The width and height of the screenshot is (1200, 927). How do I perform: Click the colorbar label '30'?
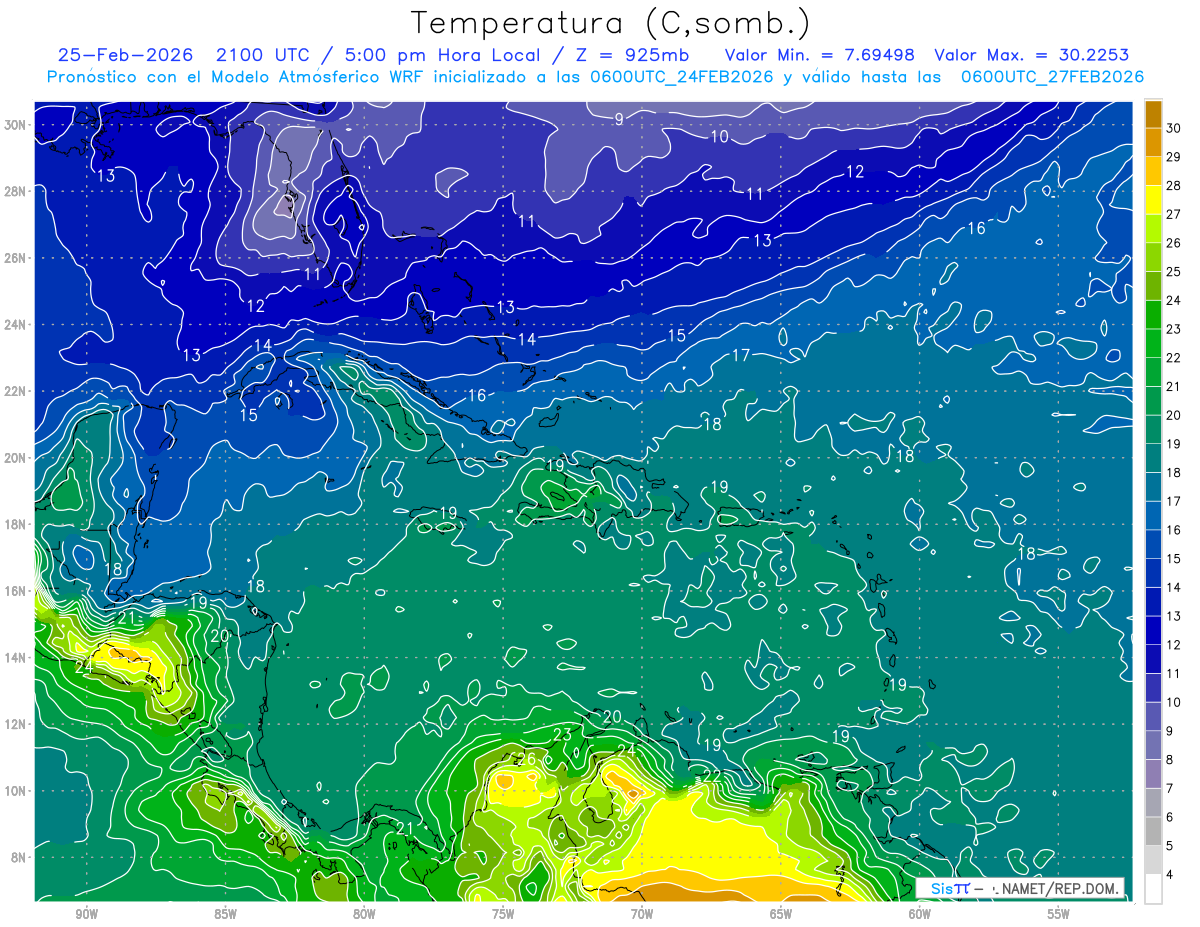click(1174, 129)
